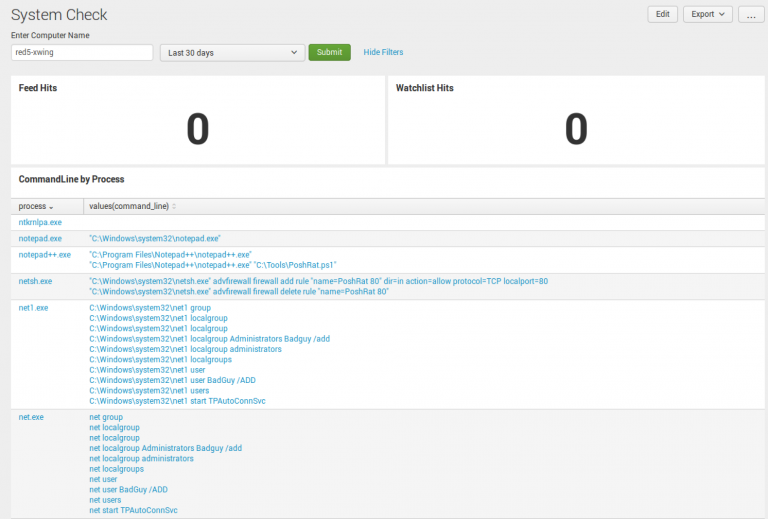Select the ntkrnlpa.exe process row

pos(40,222)
